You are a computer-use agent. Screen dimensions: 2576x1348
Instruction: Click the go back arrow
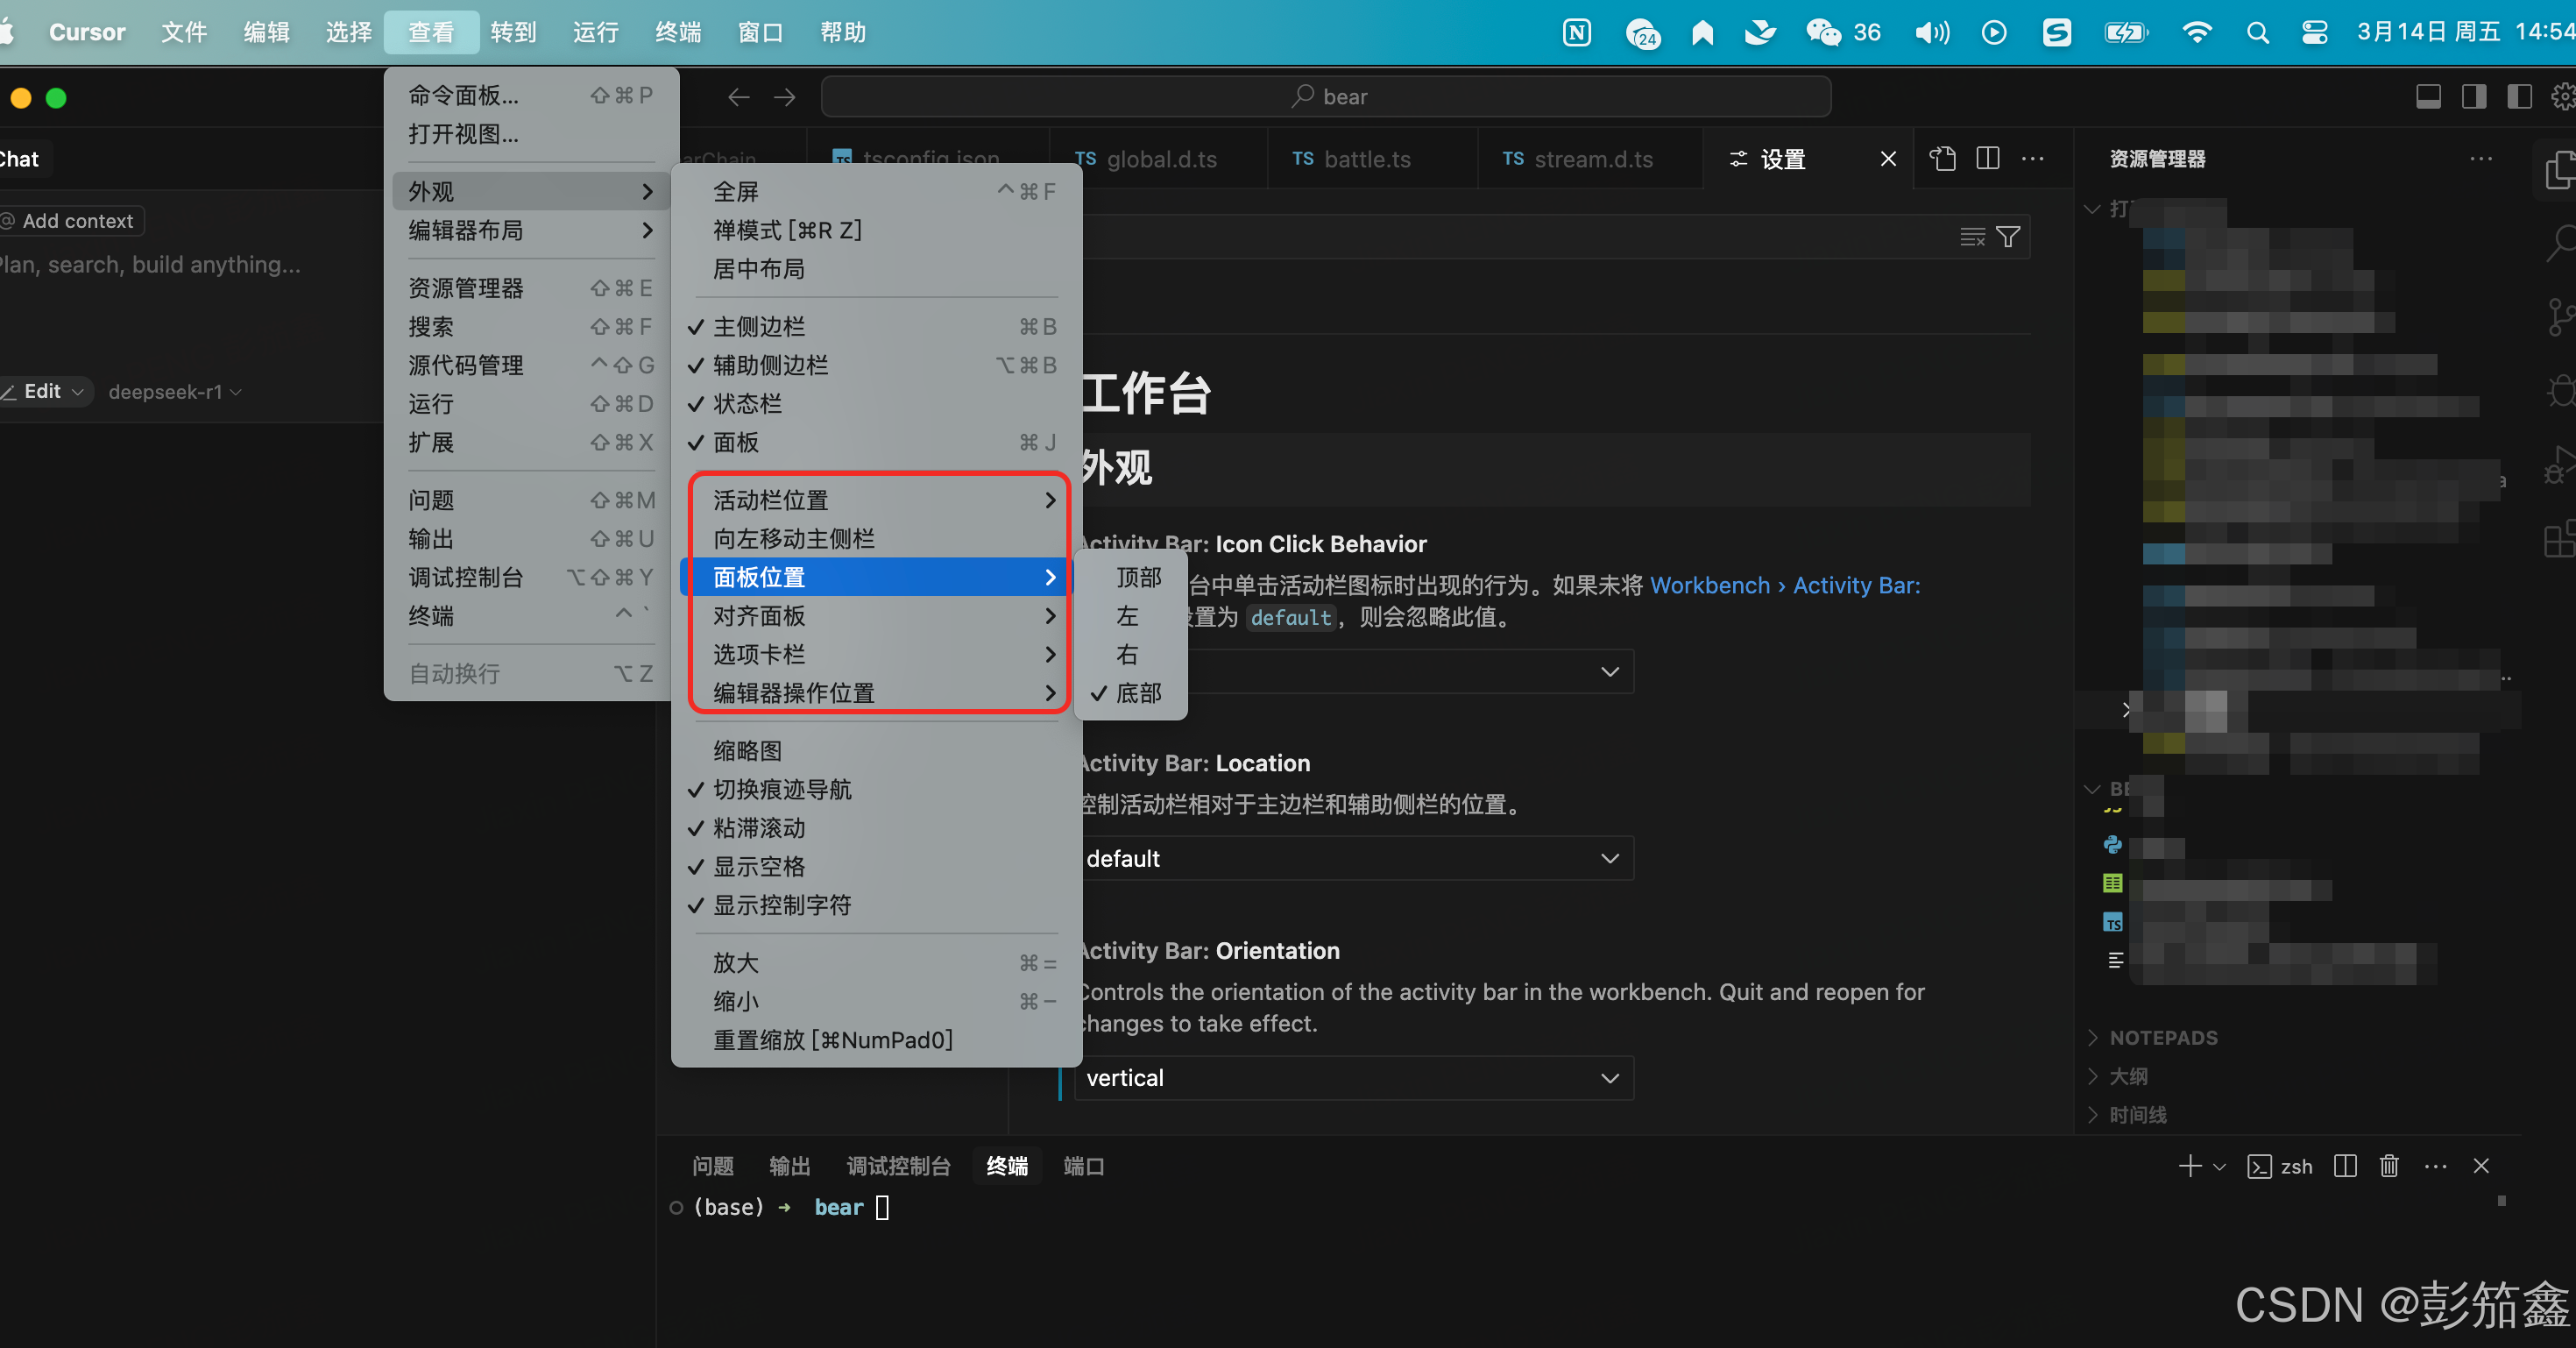click(x=739, y=97)
